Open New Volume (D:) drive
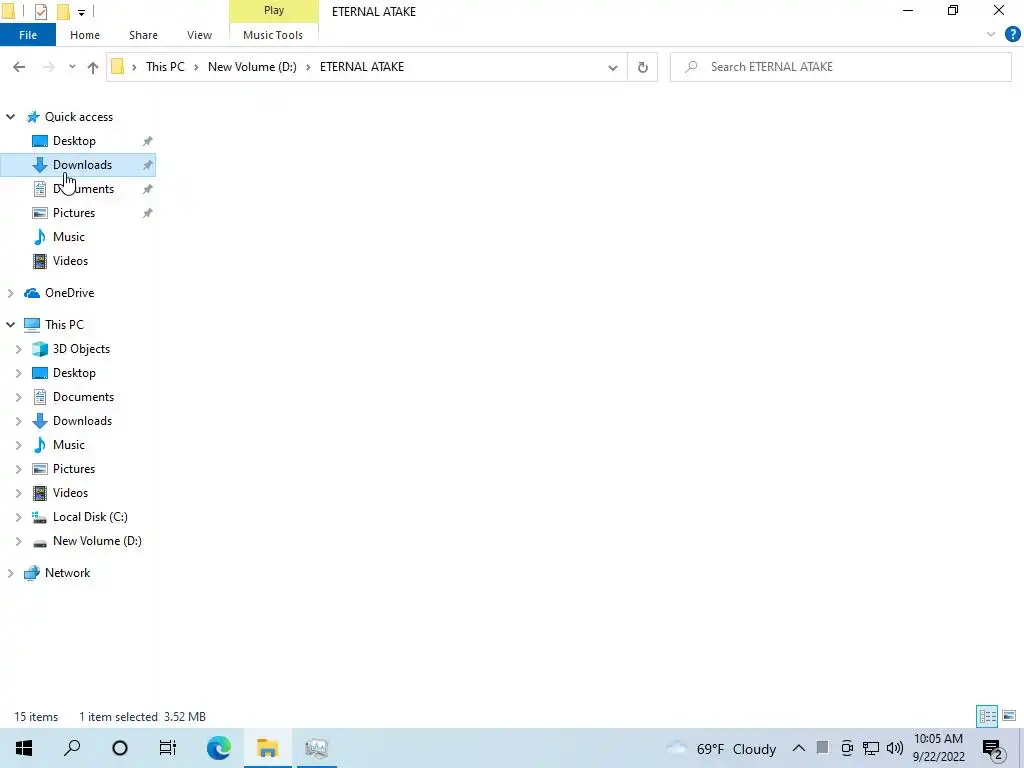1024x768 pixels. click(x=97, y=541)
